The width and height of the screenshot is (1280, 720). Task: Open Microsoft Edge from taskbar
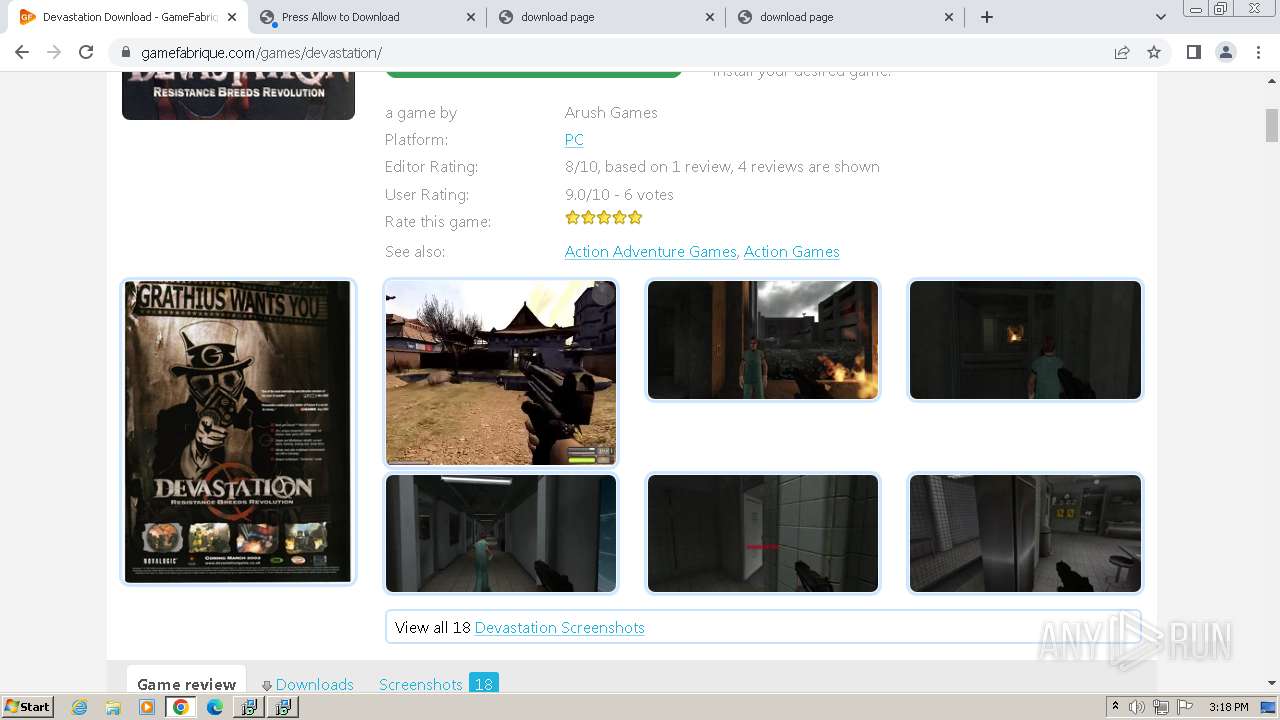tap(215, 707)
